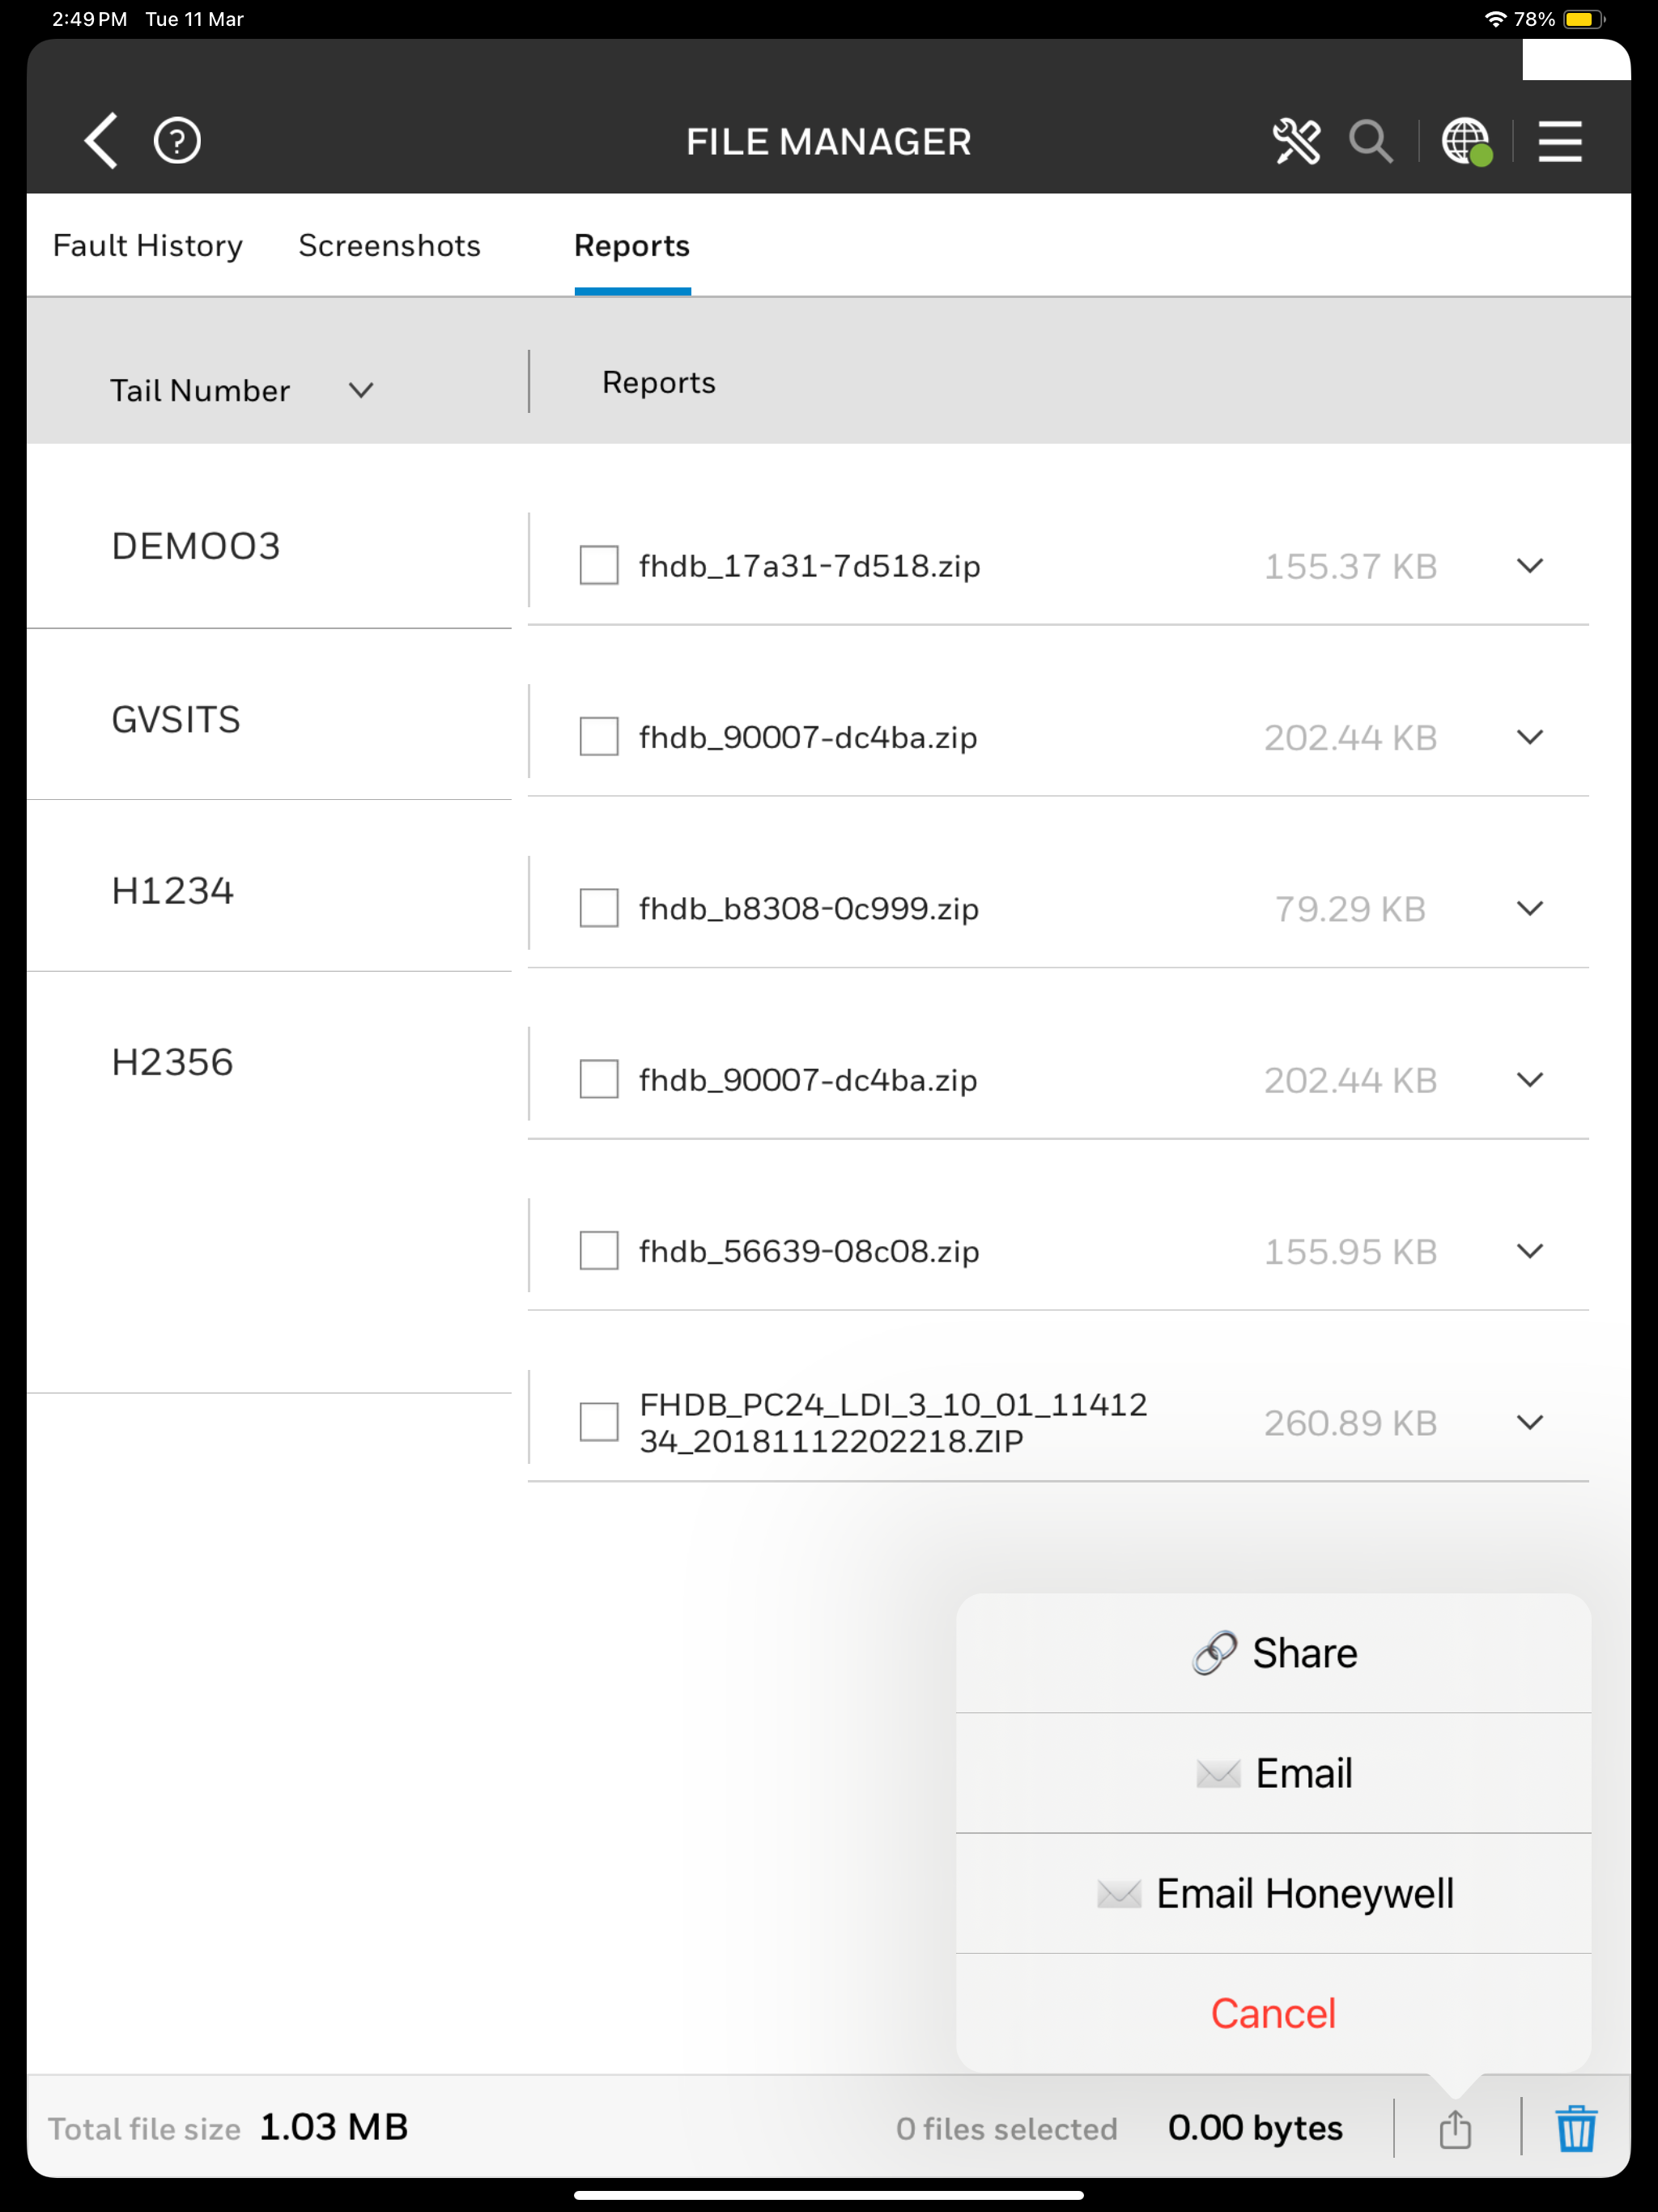Expand the 202.44 KB row under GVSITS
This screenshot has width=1658, height=2212.
pos(1530,737)
